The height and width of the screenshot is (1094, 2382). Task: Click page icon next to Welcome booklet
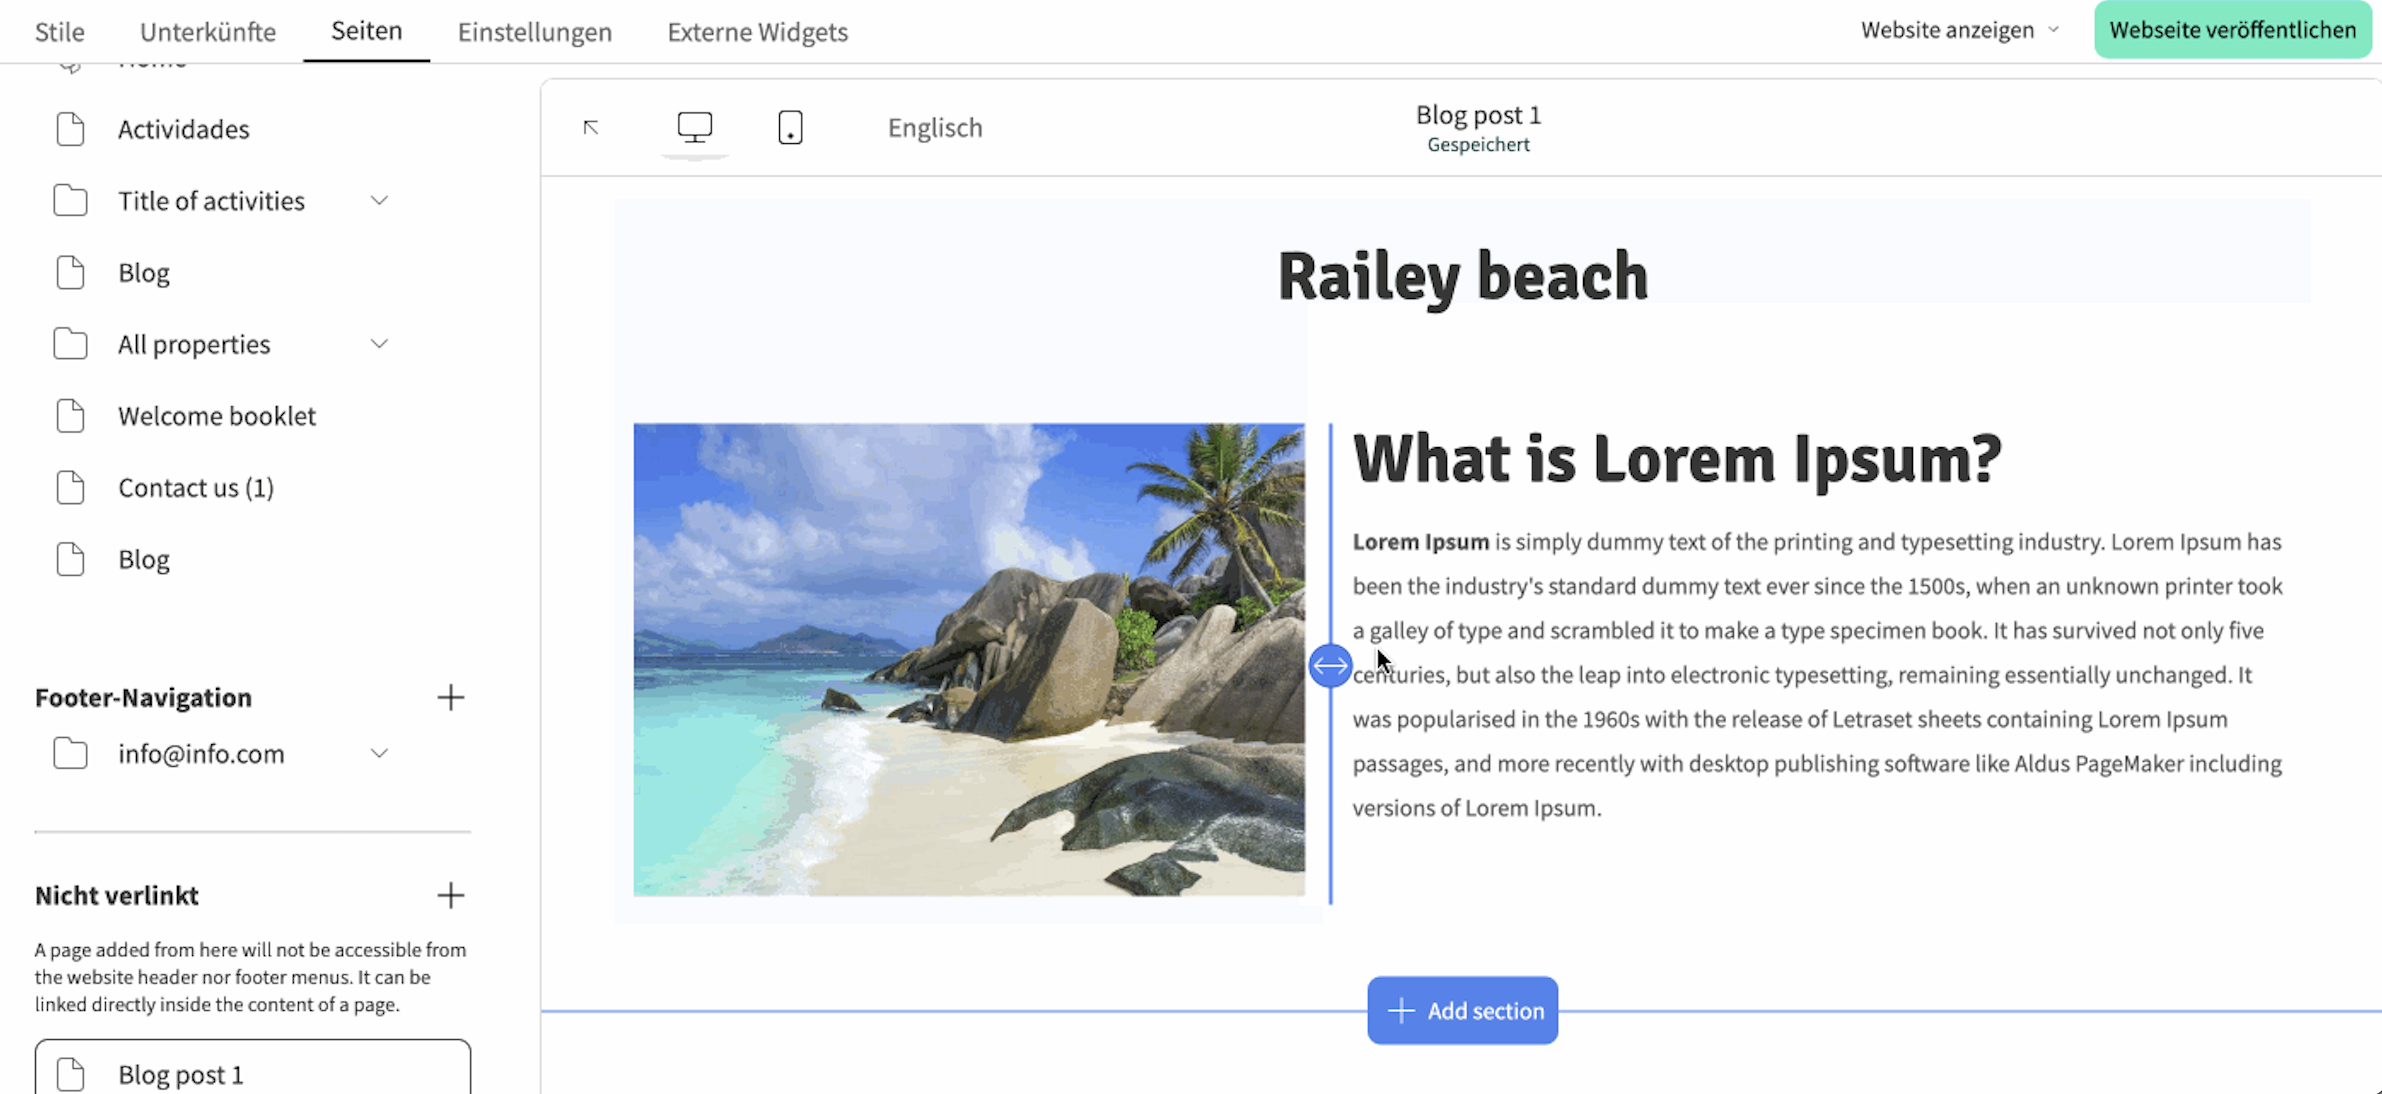[x=70, y=416]
